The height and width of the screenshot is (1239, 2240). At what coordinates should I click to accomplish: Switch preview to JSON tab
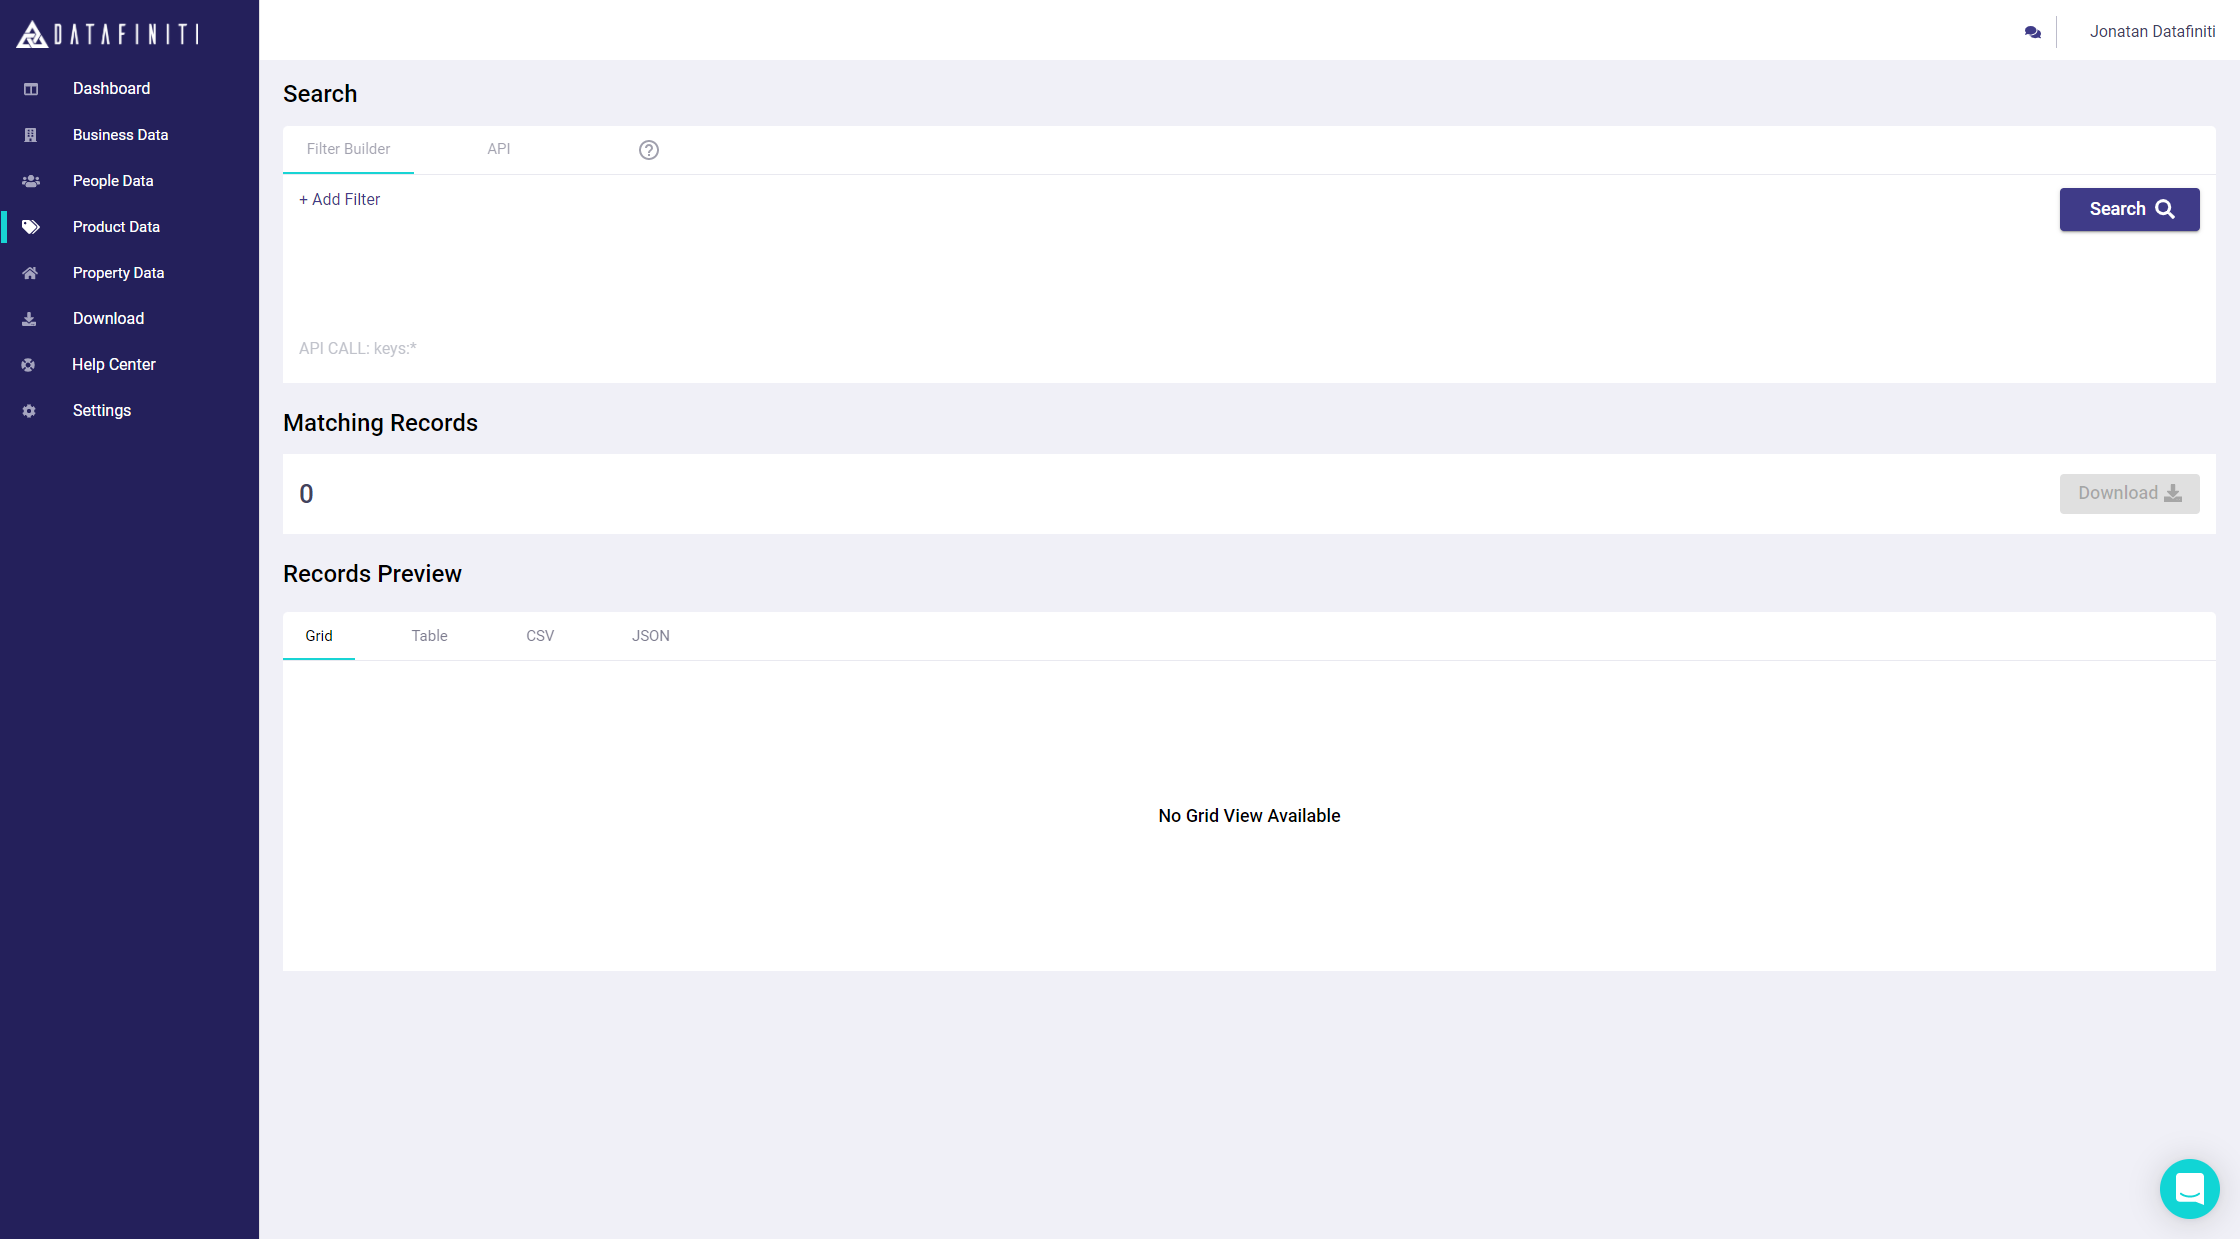[x=651, y=636]
